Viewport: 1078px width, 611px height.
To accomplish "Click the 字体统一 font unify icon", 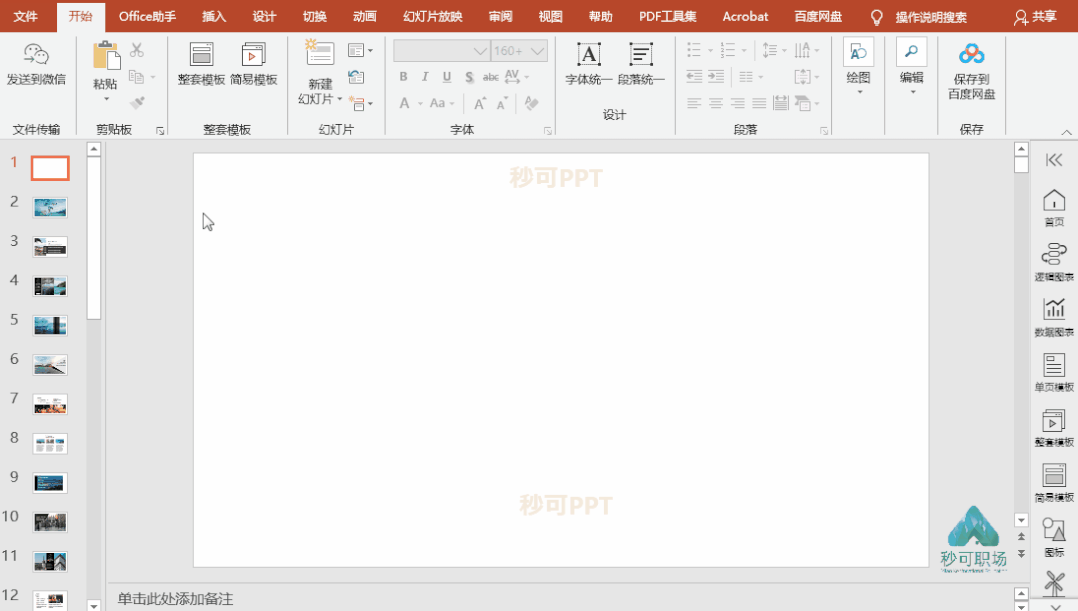I will [588, 54].
